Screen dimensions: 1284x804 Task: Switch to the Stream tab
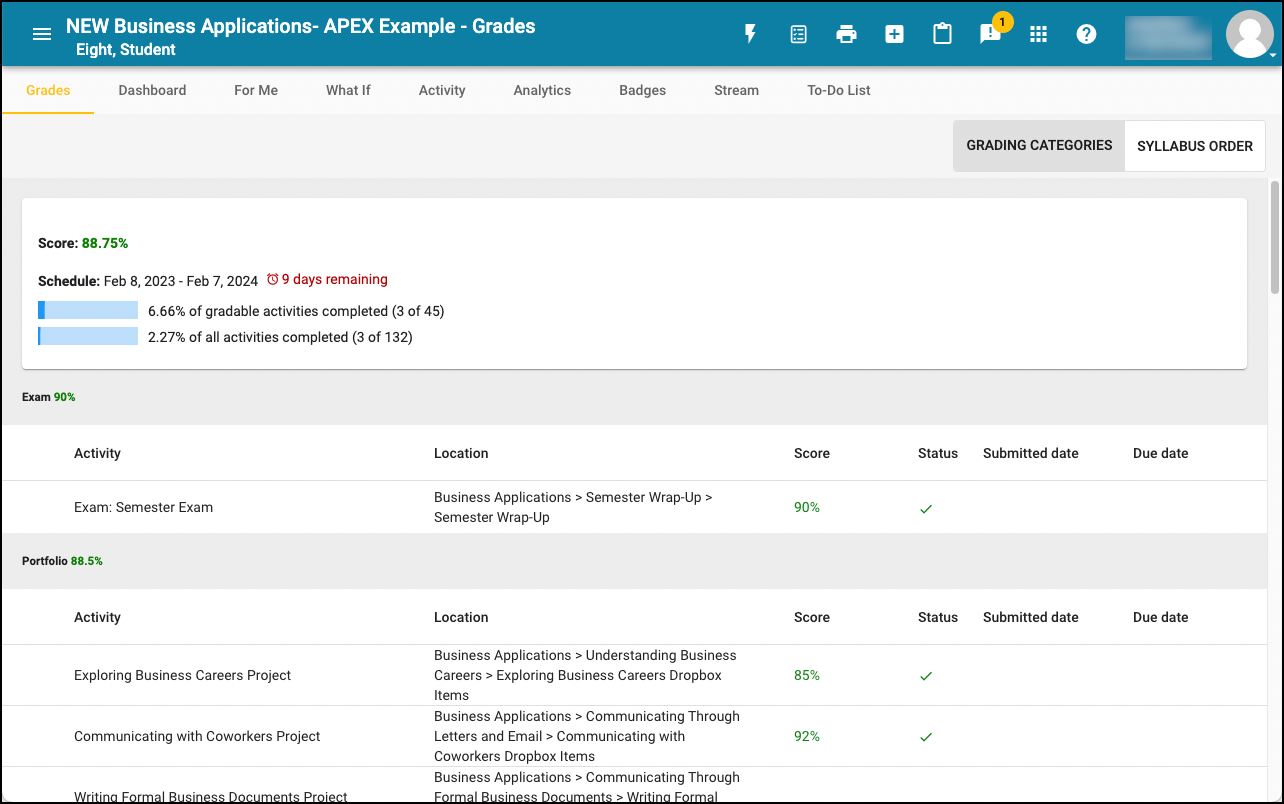click(x=736, y=90)
